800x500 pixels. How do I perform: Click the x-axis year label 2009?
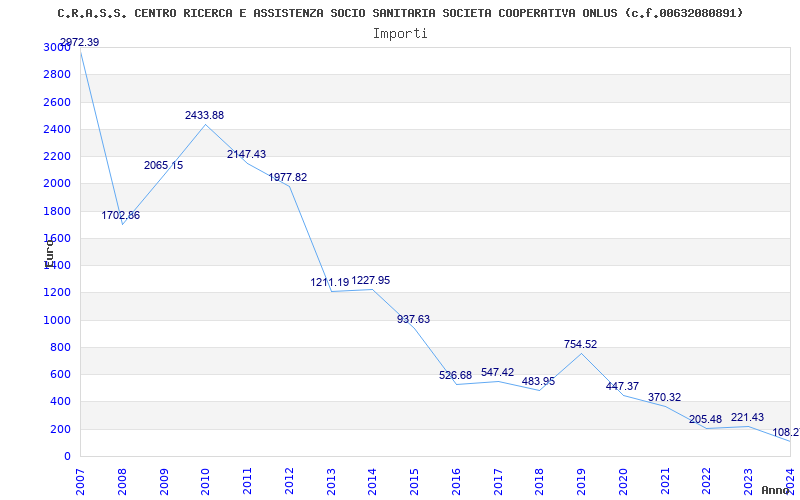[164, 482]
